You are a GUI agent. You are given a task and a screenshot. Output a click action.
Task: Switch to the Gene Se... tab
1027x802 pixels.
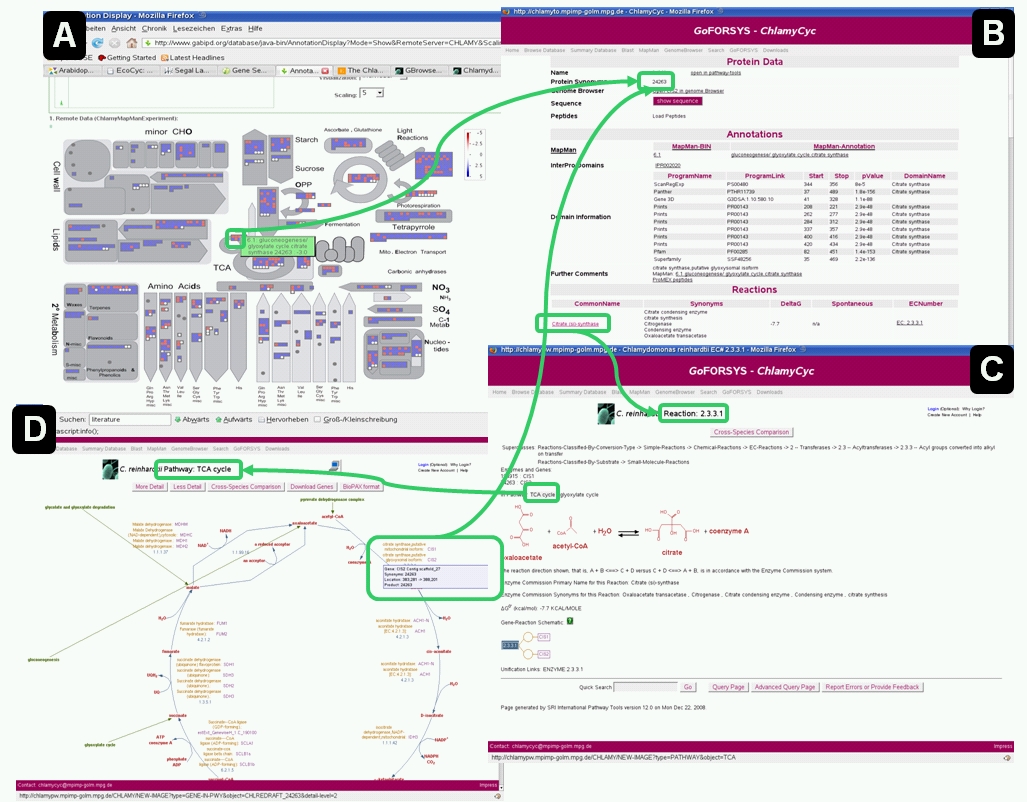pyautogui.click(x=244, y=71)
